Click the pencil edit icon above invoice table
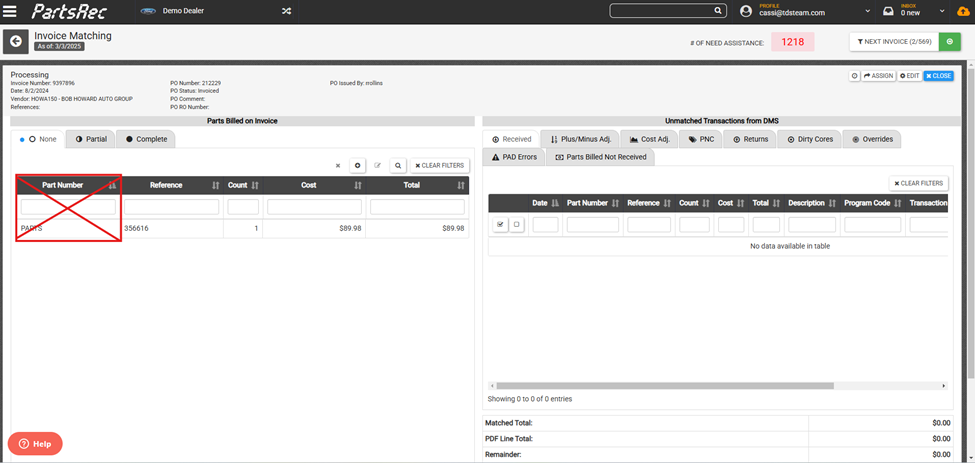The image size is (975, 463). (x=377, y=166)
